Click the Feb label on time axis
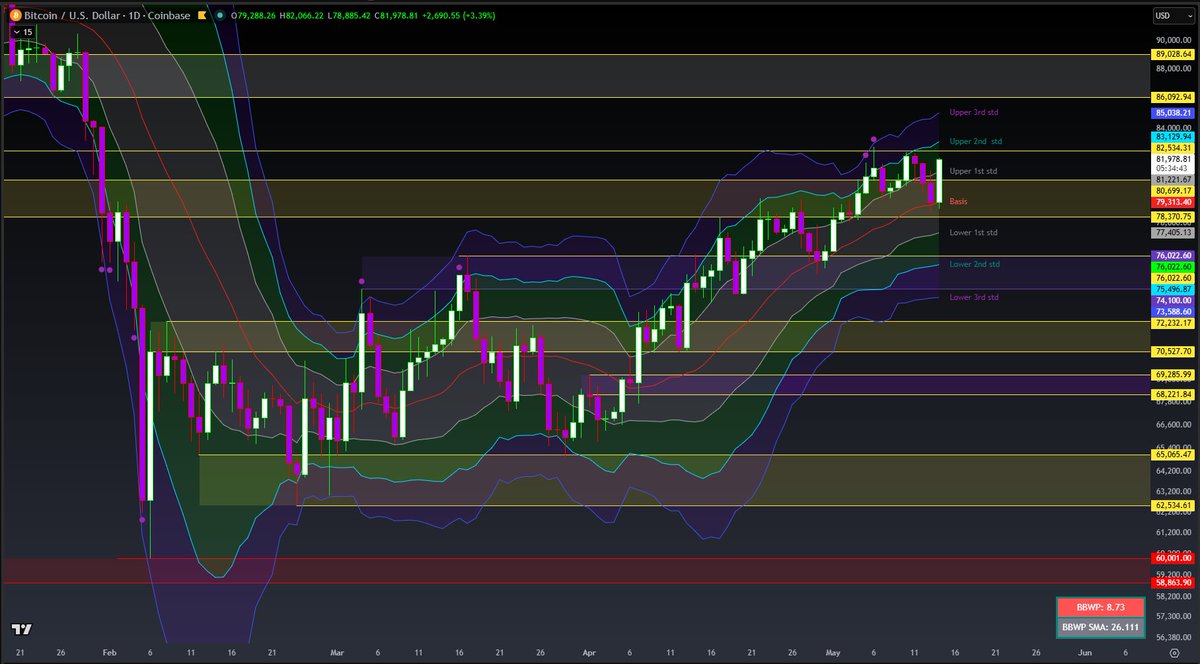 [x=109, y=651]
